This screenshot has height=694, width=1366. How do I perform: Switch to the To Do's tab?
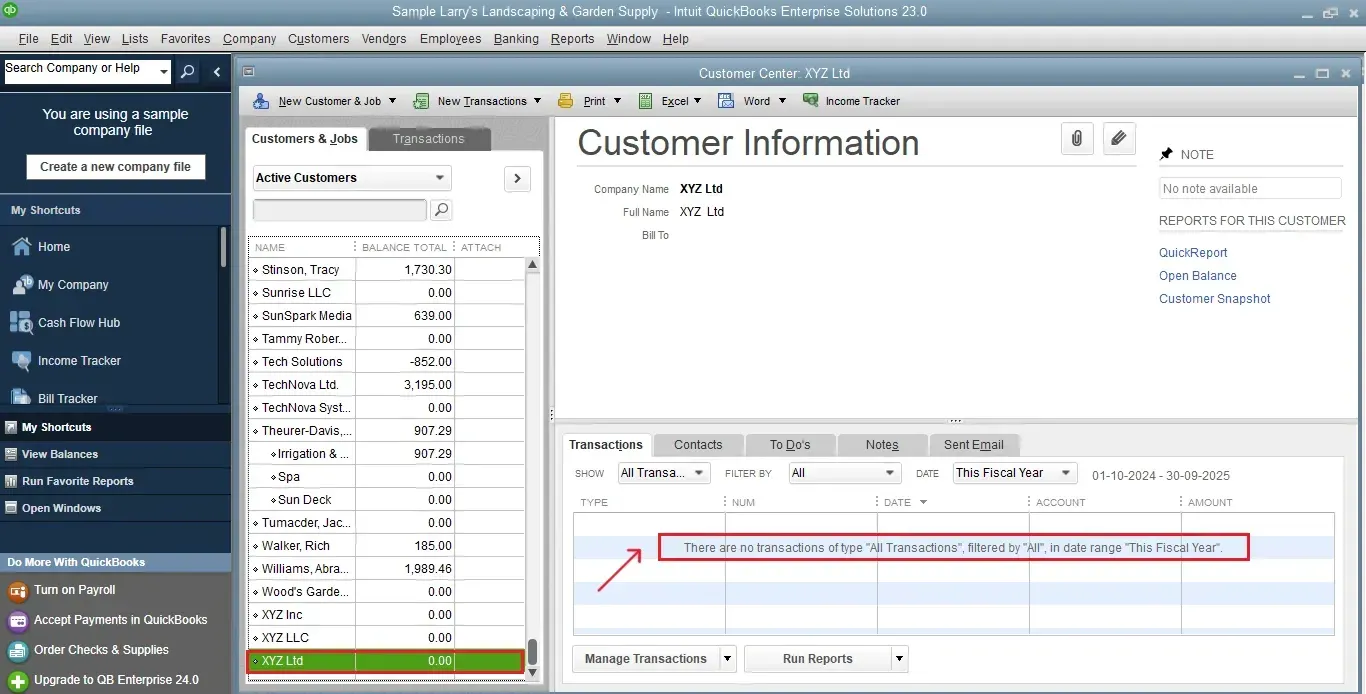coord(790,445)
